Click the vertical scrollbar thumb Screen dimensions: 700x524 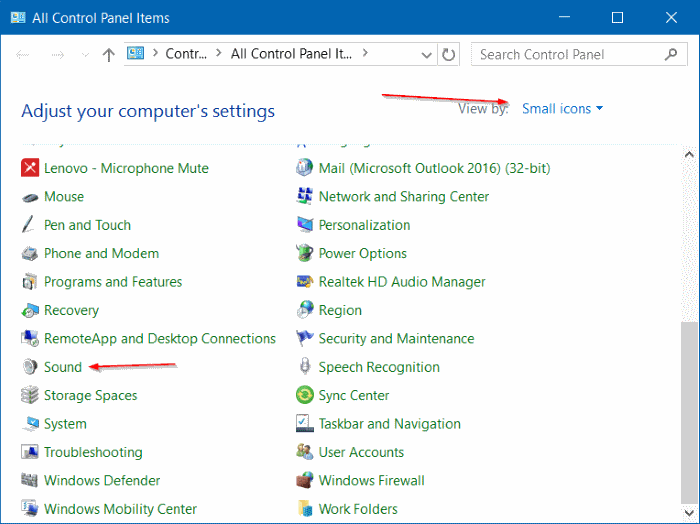click(689, 412)
